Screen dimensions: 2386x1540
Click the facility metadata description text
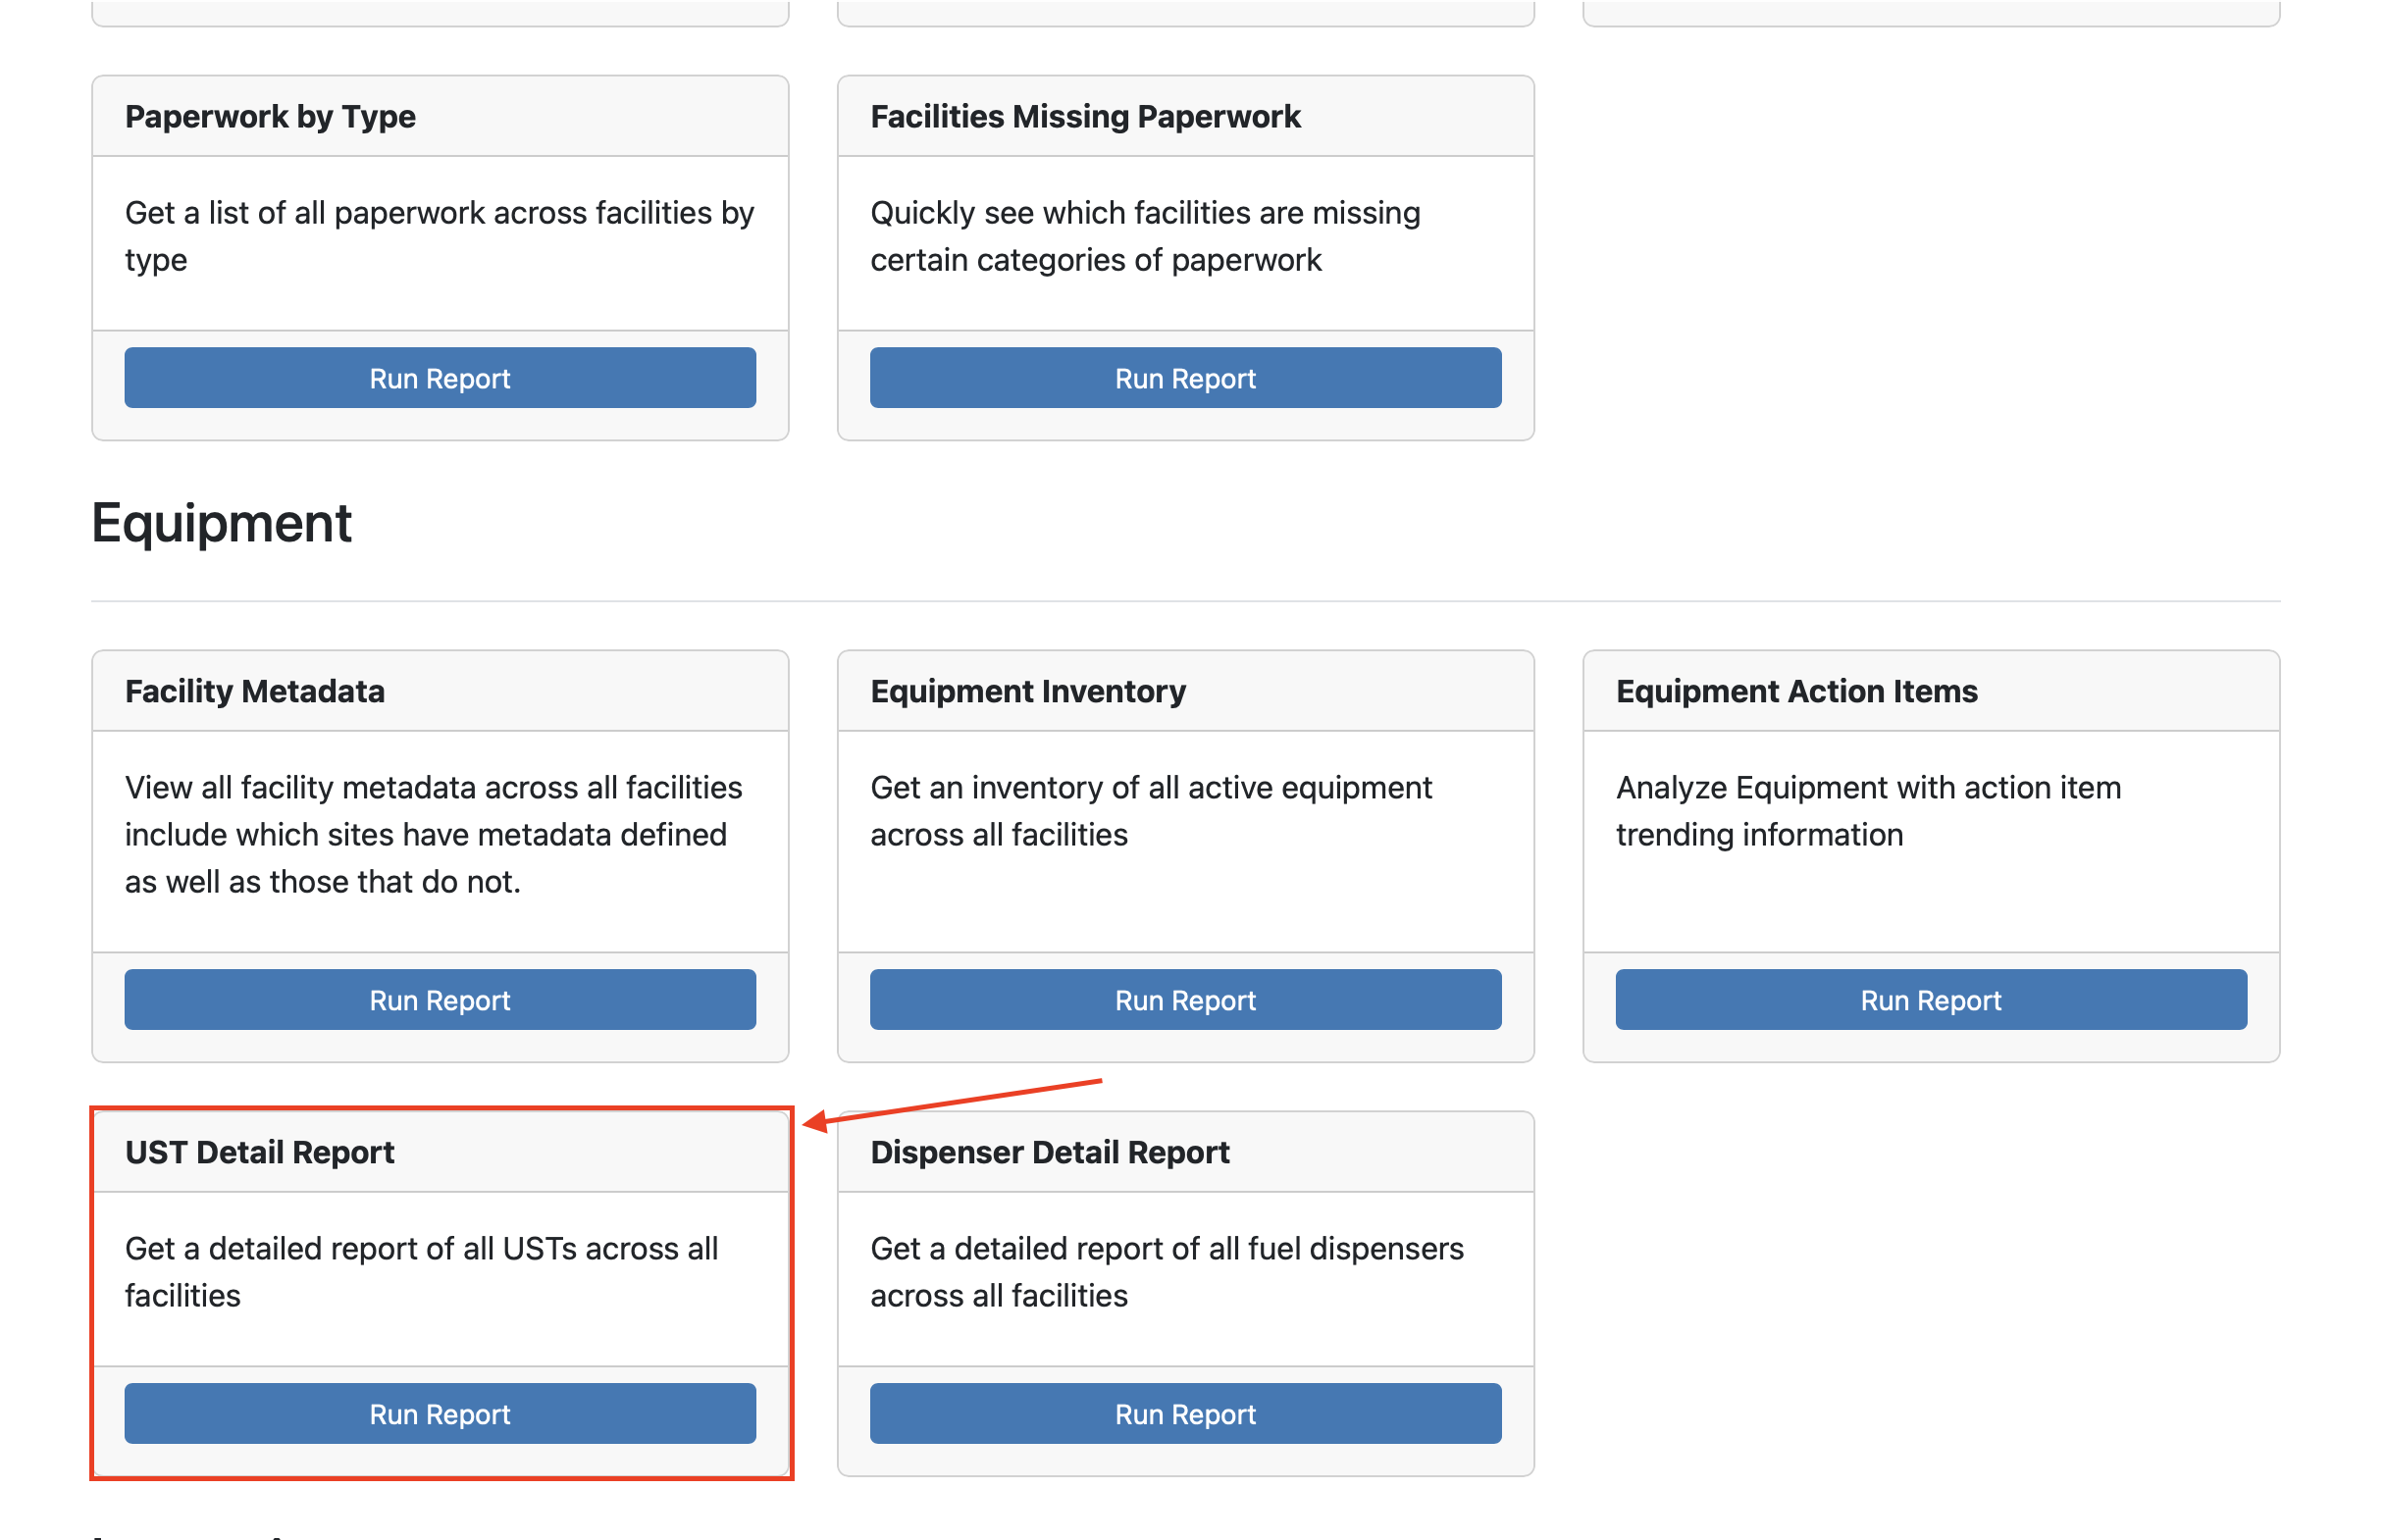tap(433, 835)
